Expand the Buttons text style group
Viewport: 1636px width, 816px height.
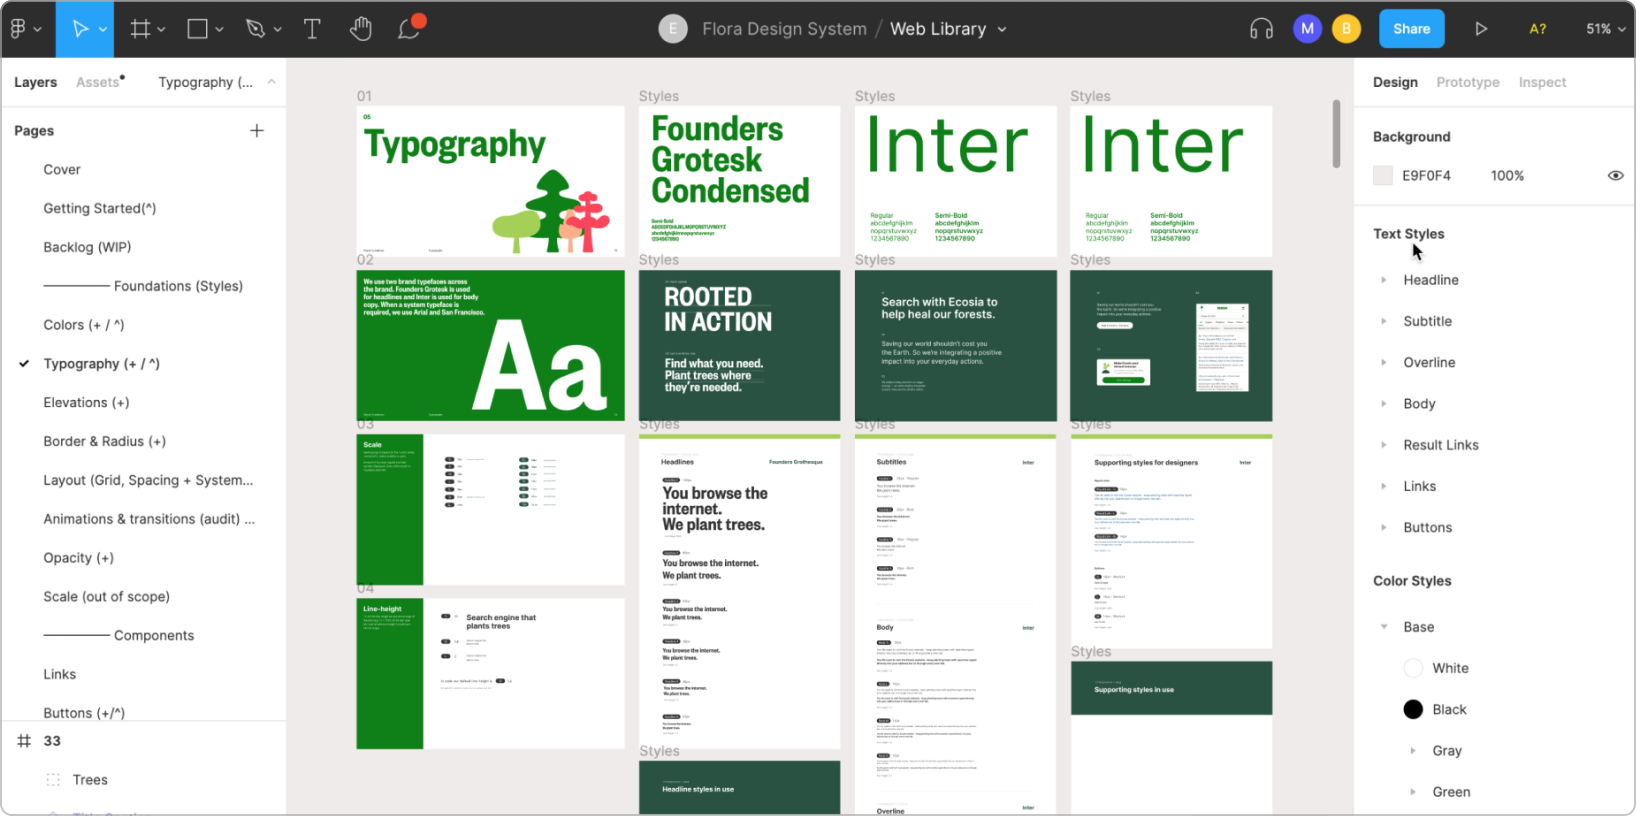coord(1384,527)
